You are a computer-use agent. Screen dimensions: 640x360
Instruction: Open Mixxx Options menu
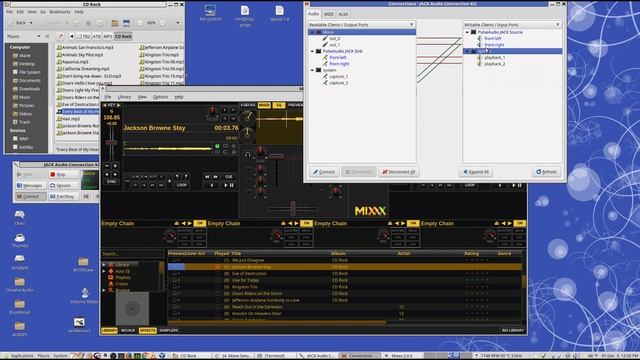tap(160, 97)
